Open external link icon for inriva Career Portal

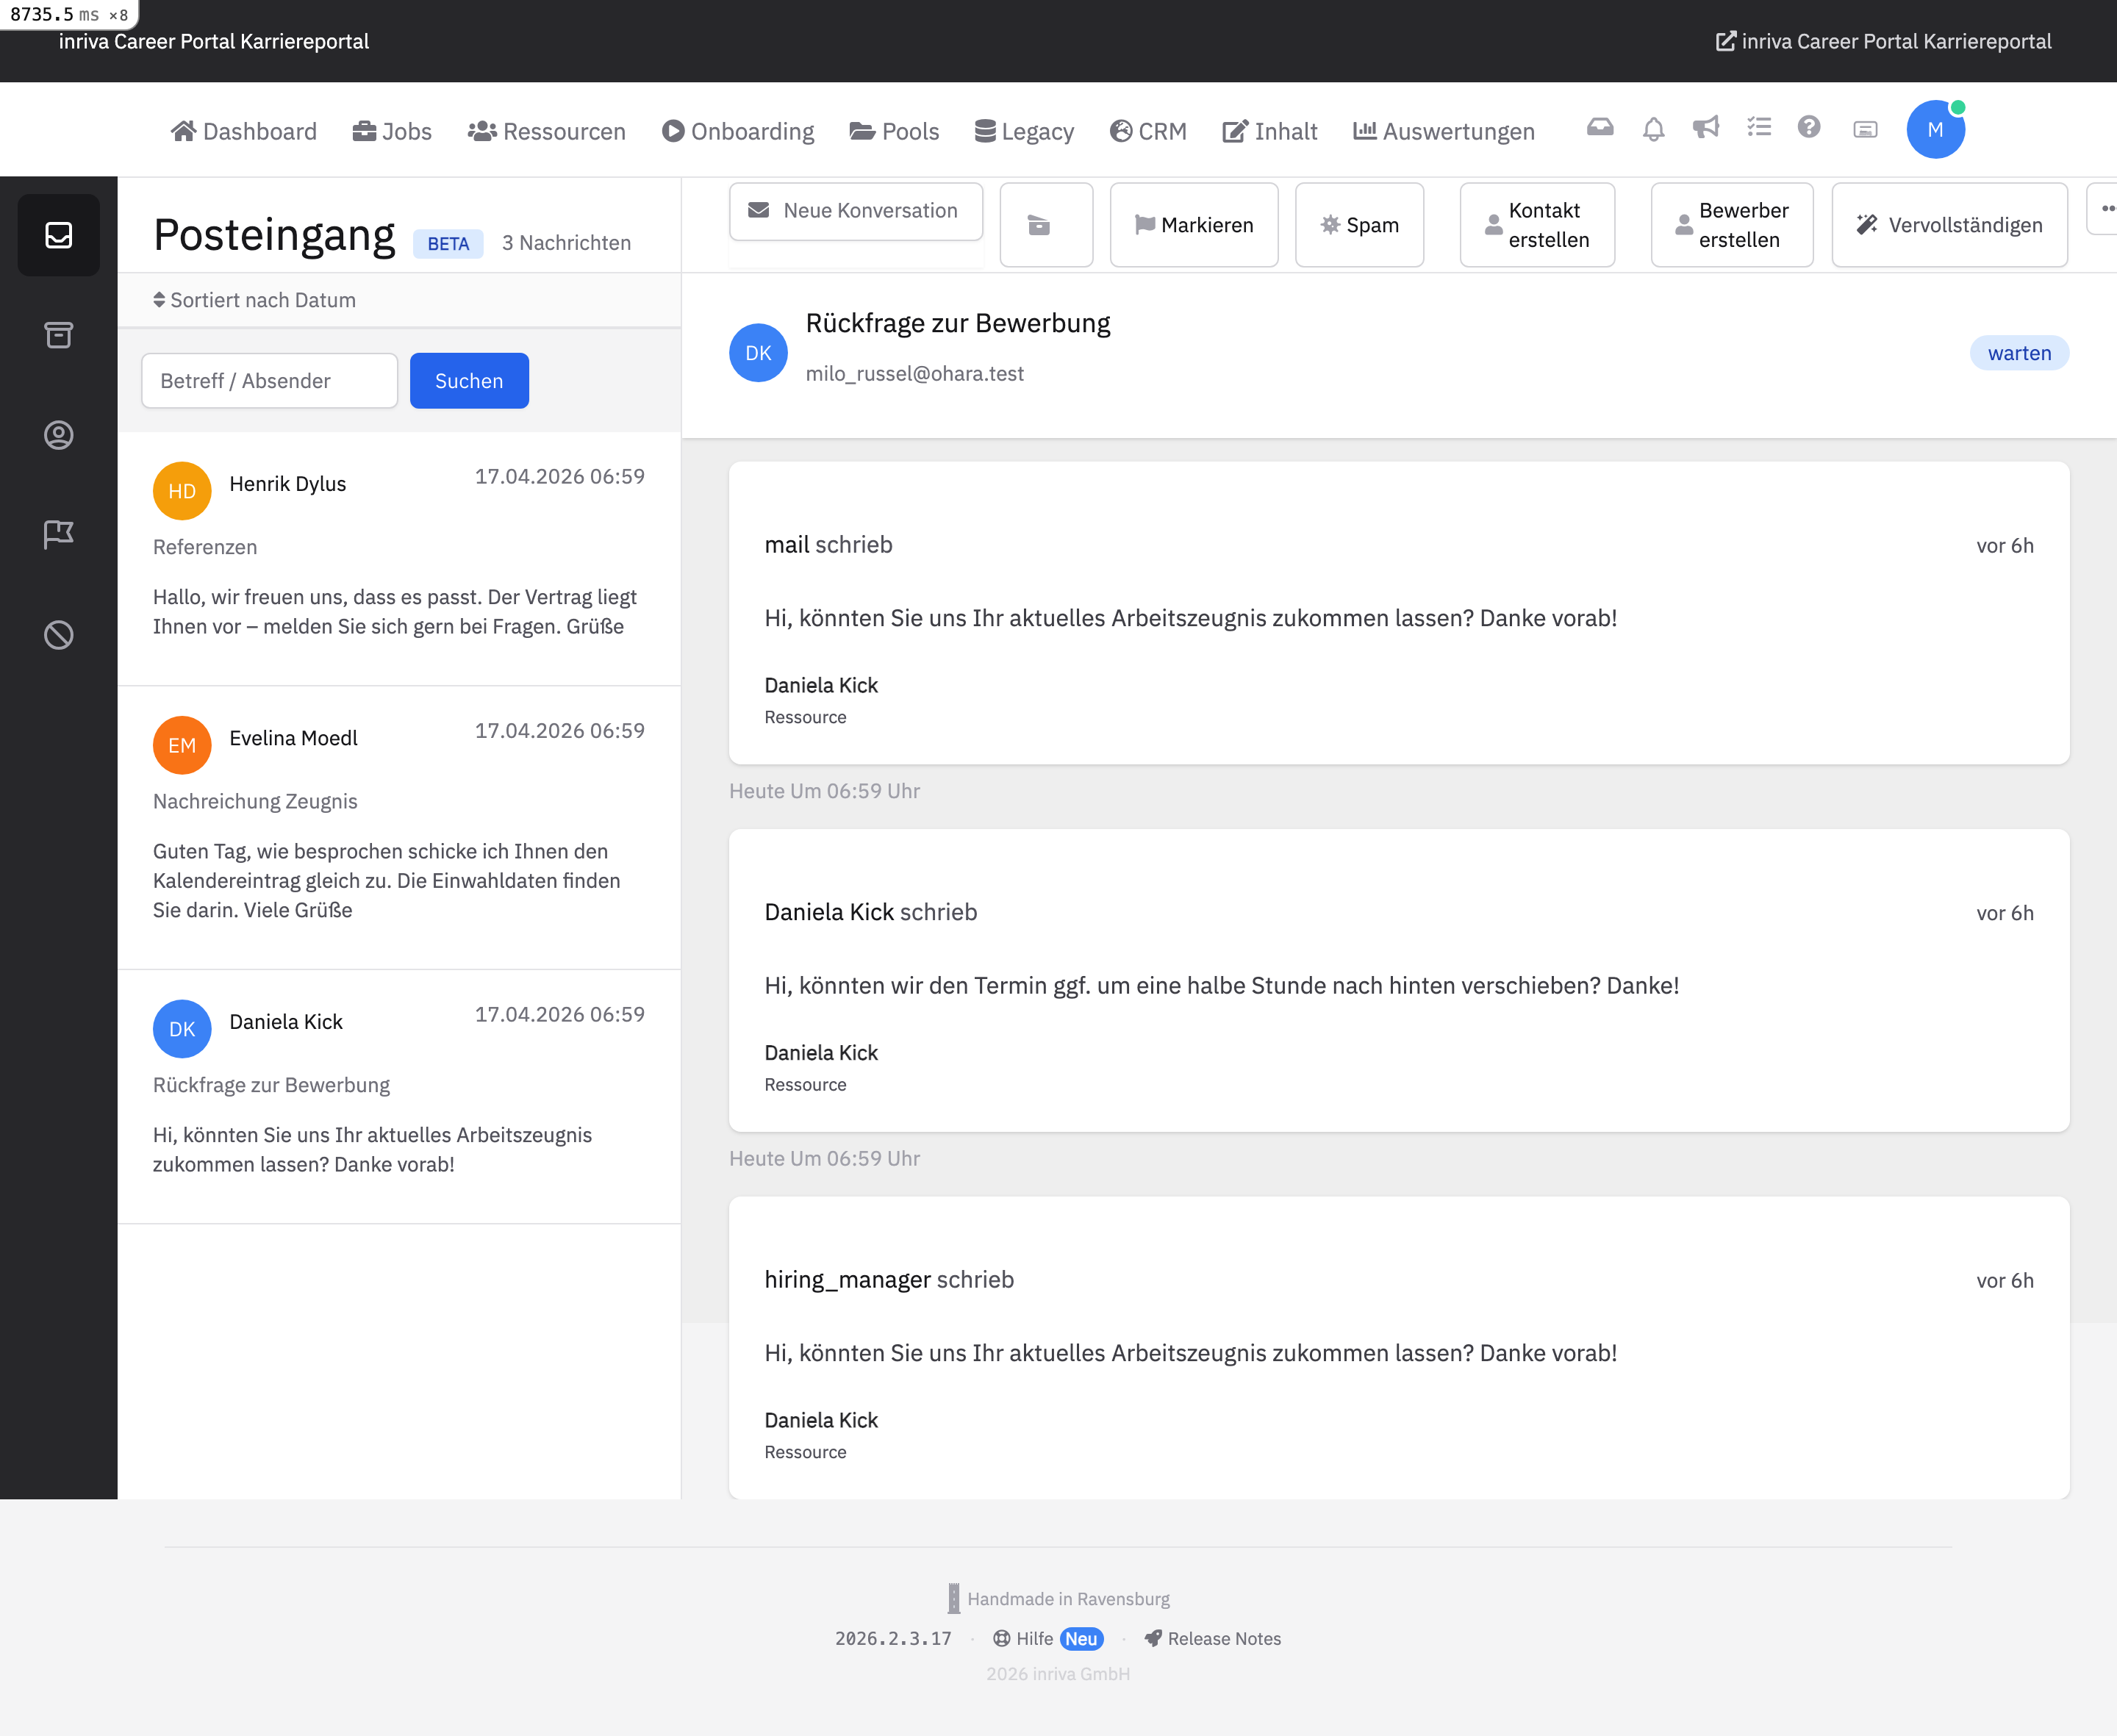pyautogui.click(x=1726, y=41)
